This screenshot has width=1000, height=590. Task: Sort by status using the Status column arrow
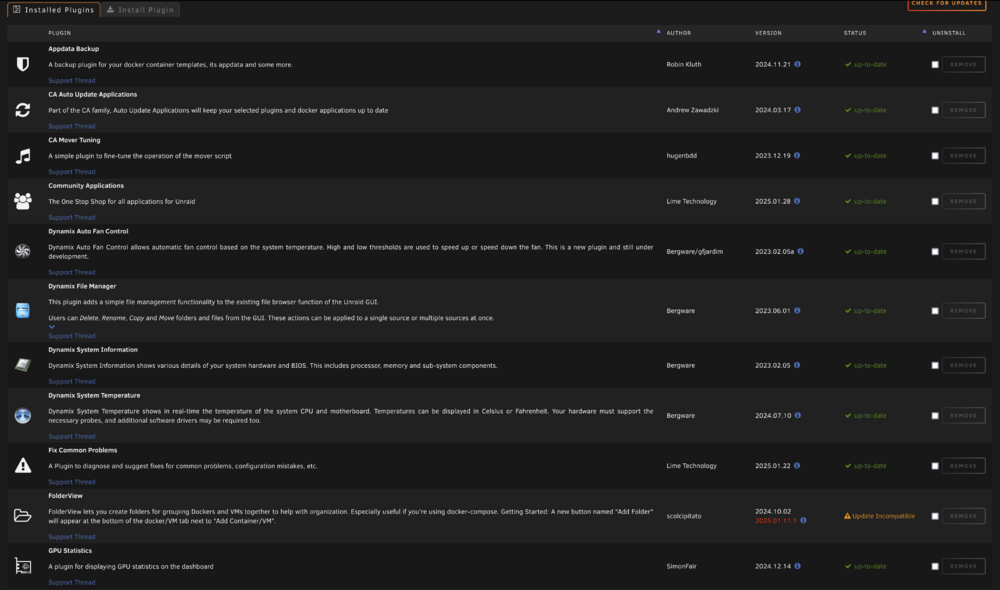tap(924, 31)
